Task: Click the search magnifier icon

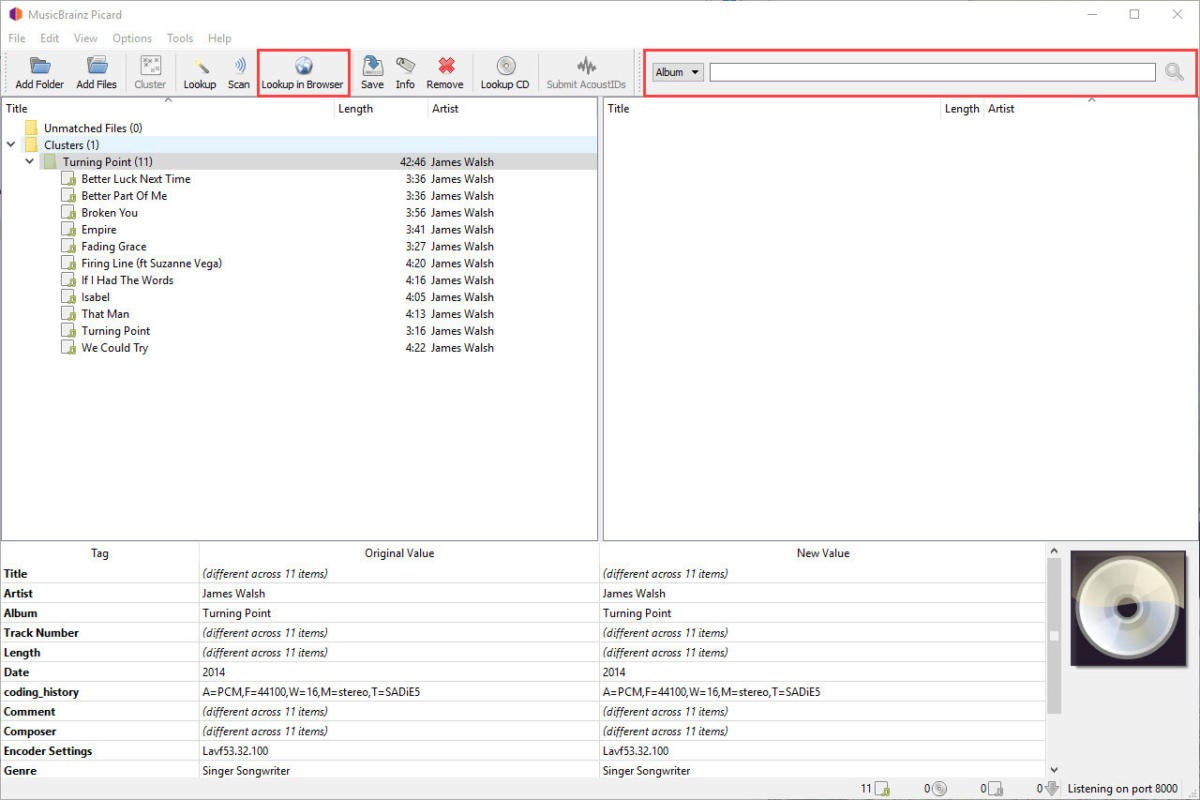Action: click(1174, 72)
